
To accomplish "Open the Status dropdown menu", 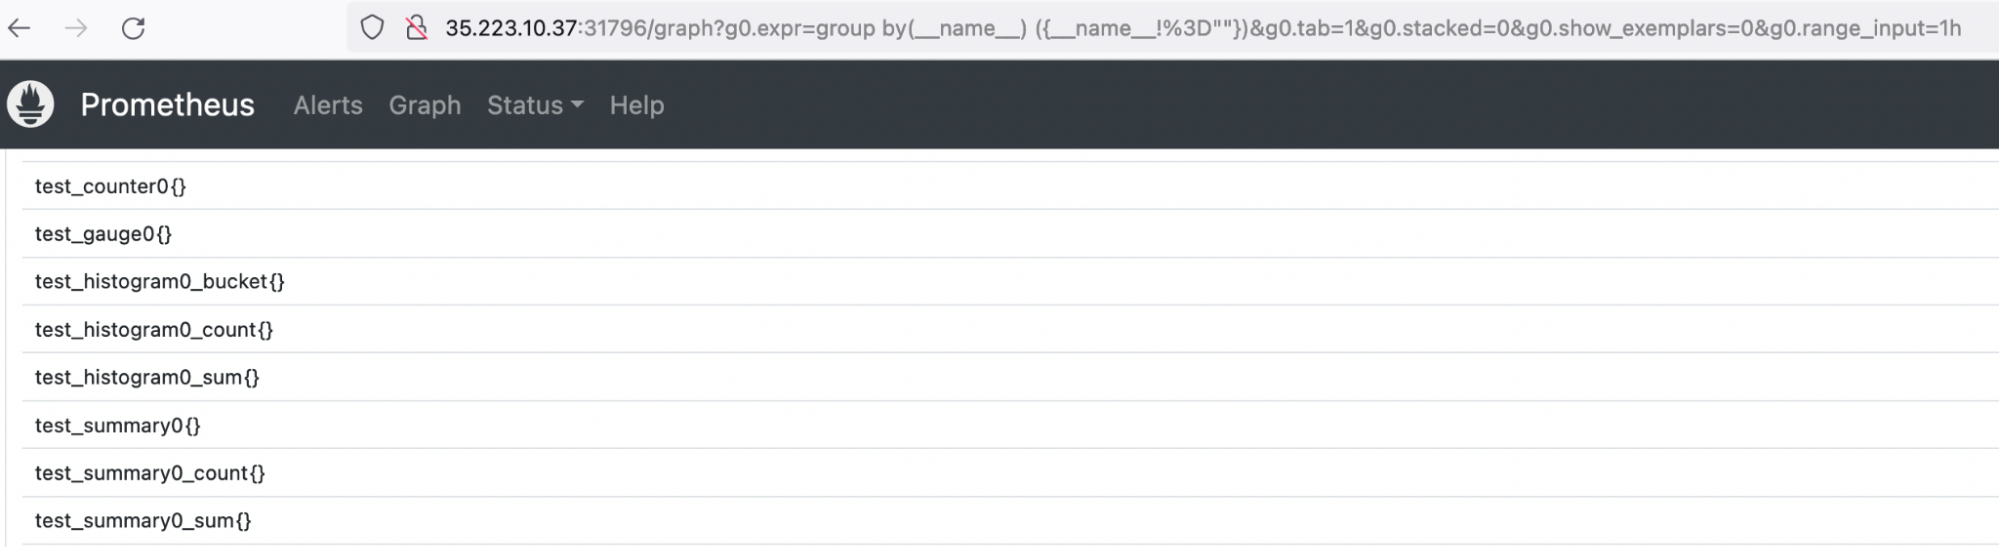I will tap(535, 105).
